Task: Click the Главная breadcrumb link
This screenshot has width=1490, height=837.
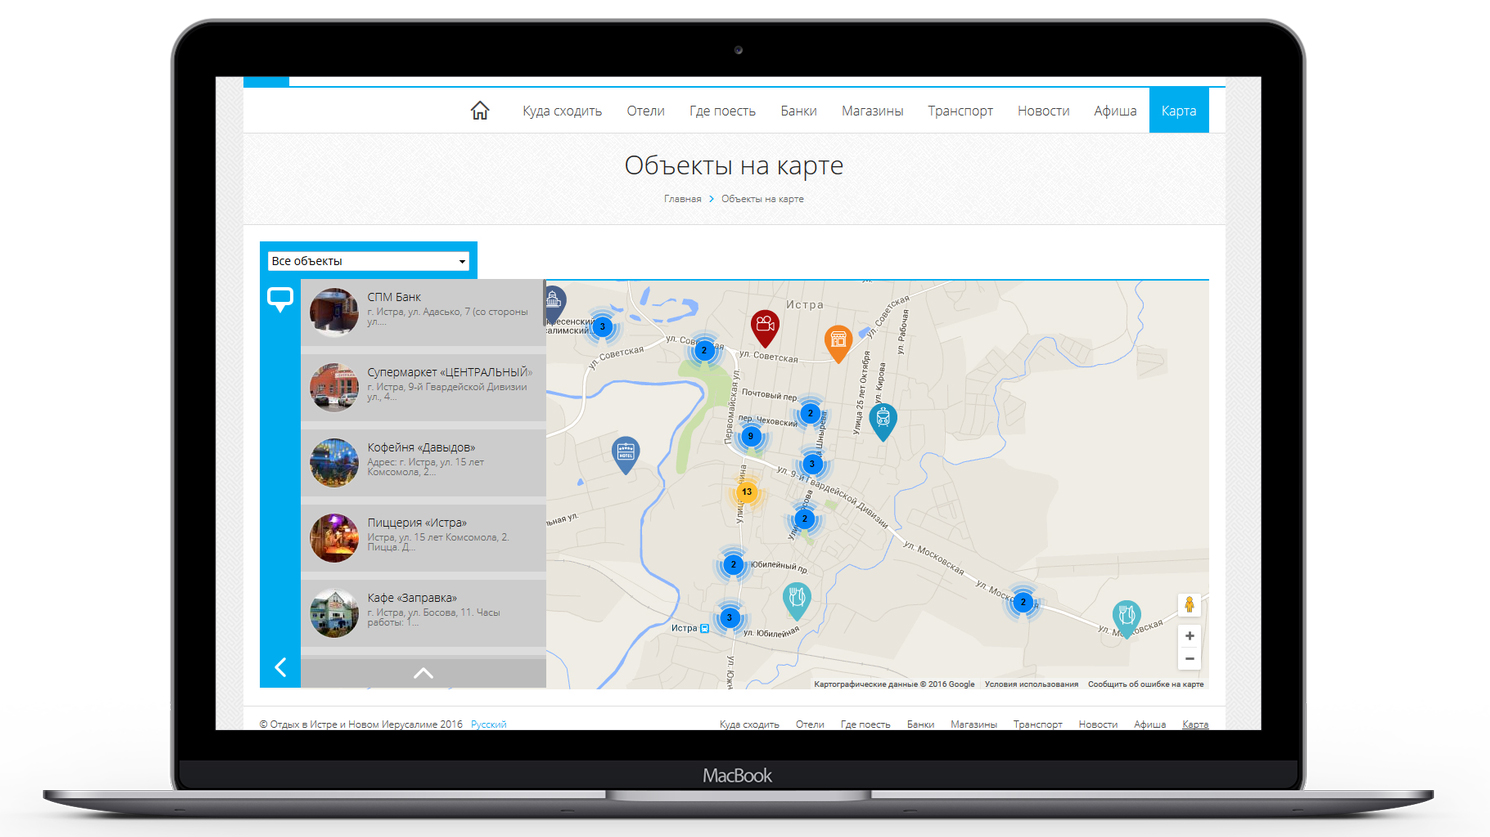Action: click(x=682, y=199)
